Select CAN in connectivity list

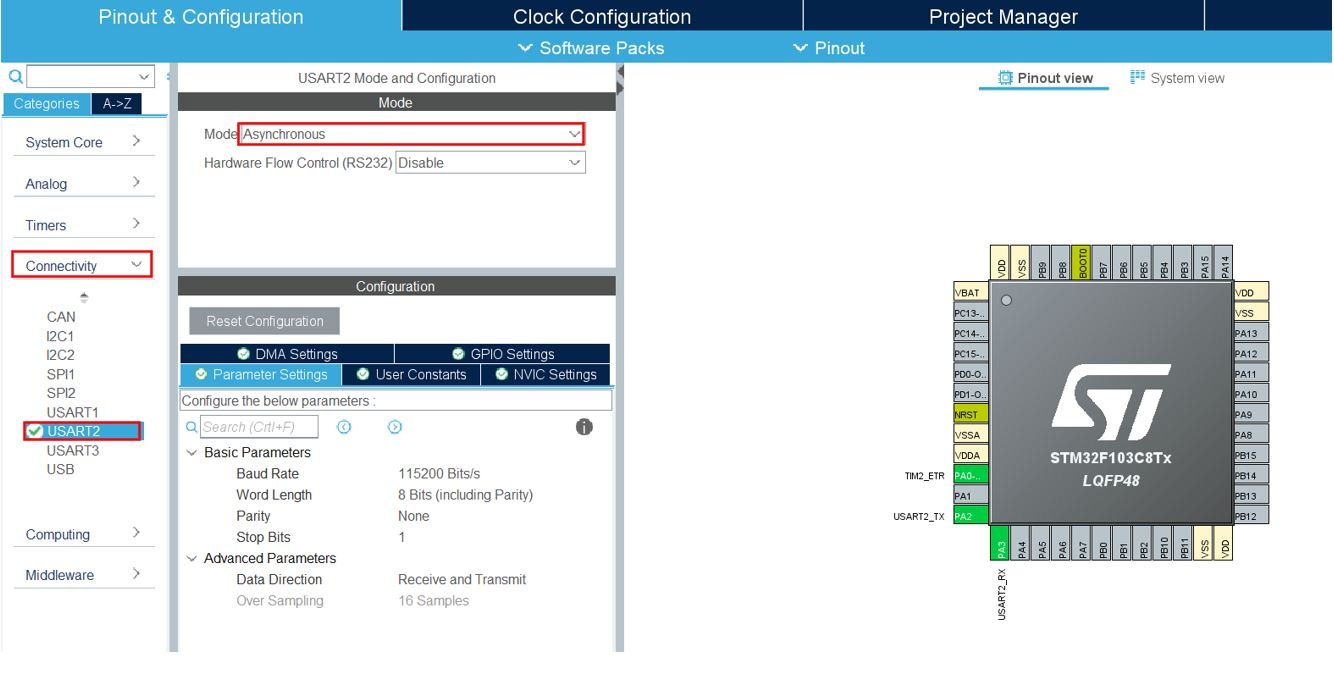[61, 317]
